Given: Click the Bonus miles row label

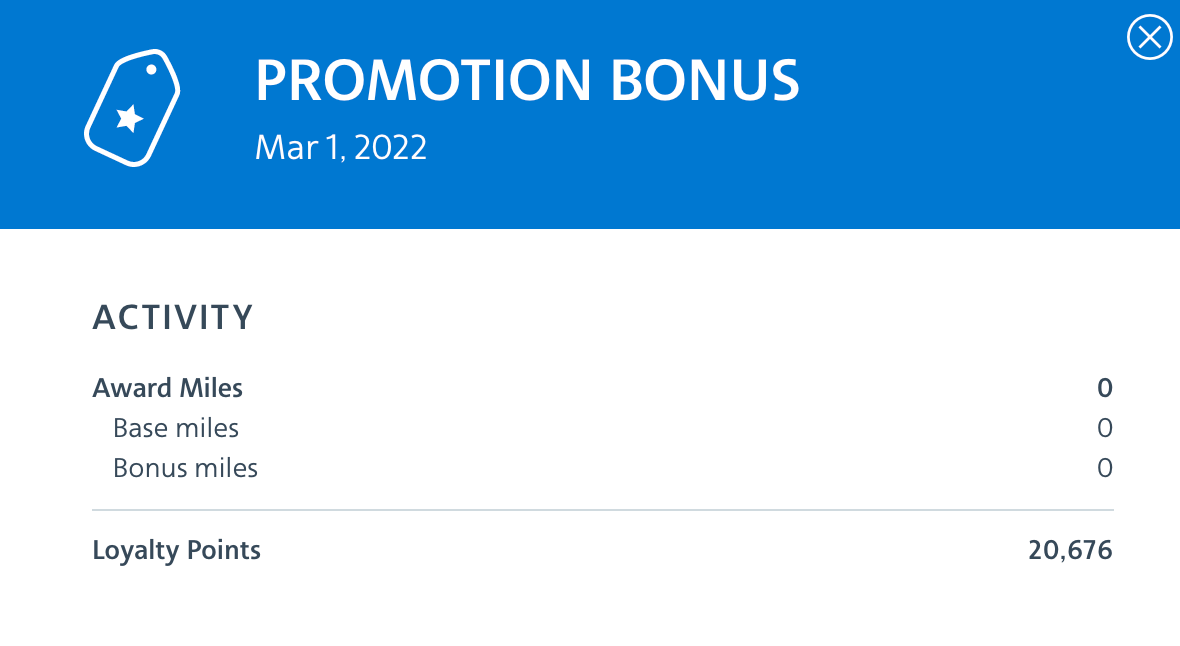Looking at the screenshot, I should [x=185, y=468].
